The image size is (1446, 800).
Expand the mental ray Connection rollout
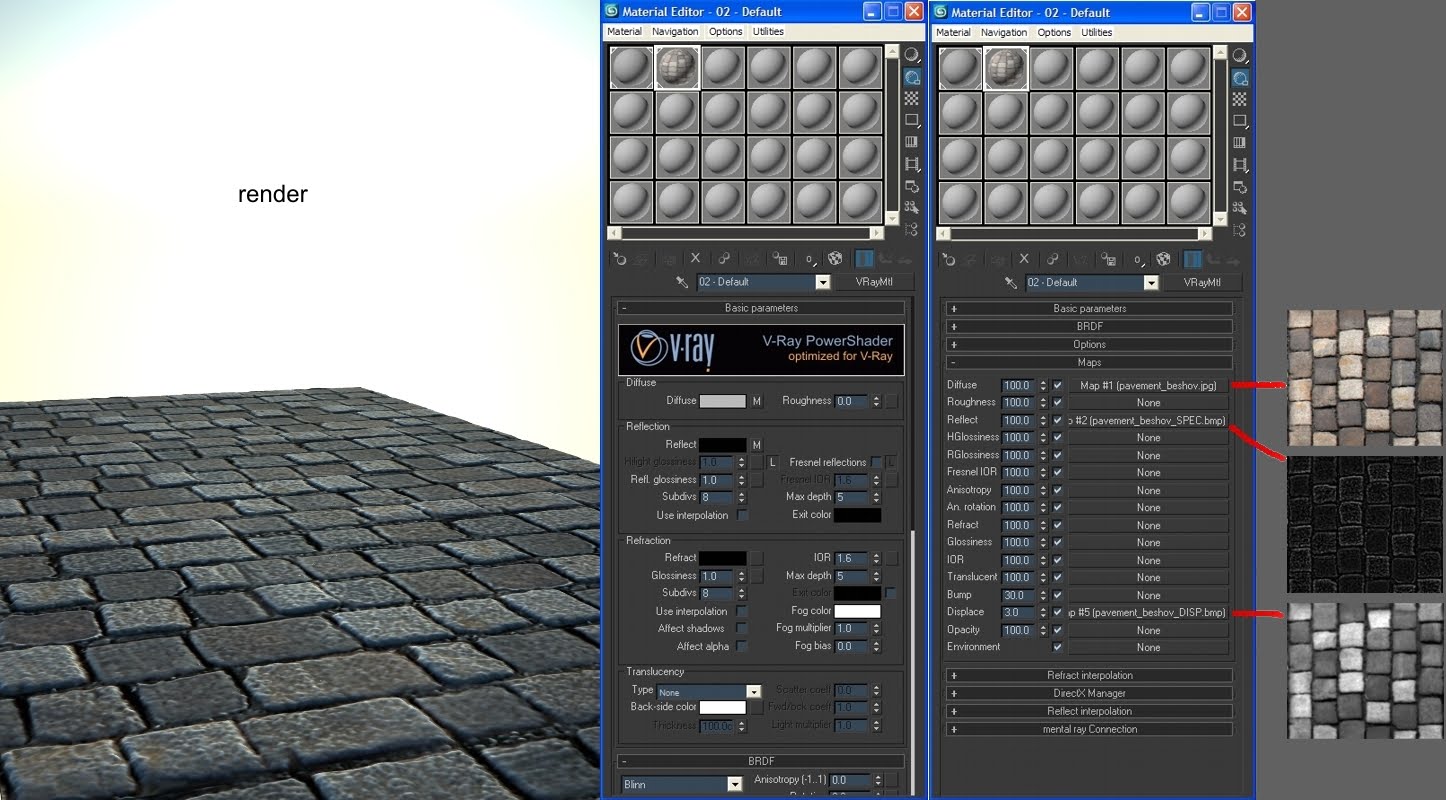click(1089, 729)
